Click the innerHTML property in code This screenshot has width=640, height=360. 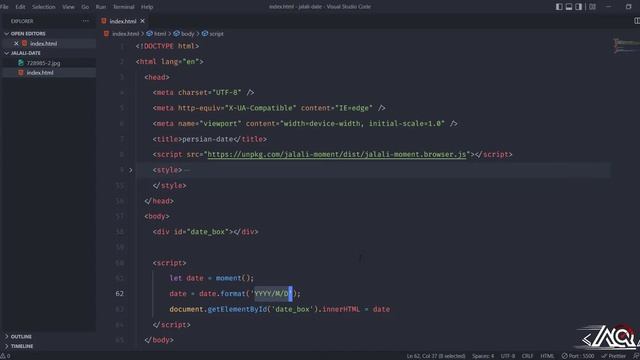(341, 309)
